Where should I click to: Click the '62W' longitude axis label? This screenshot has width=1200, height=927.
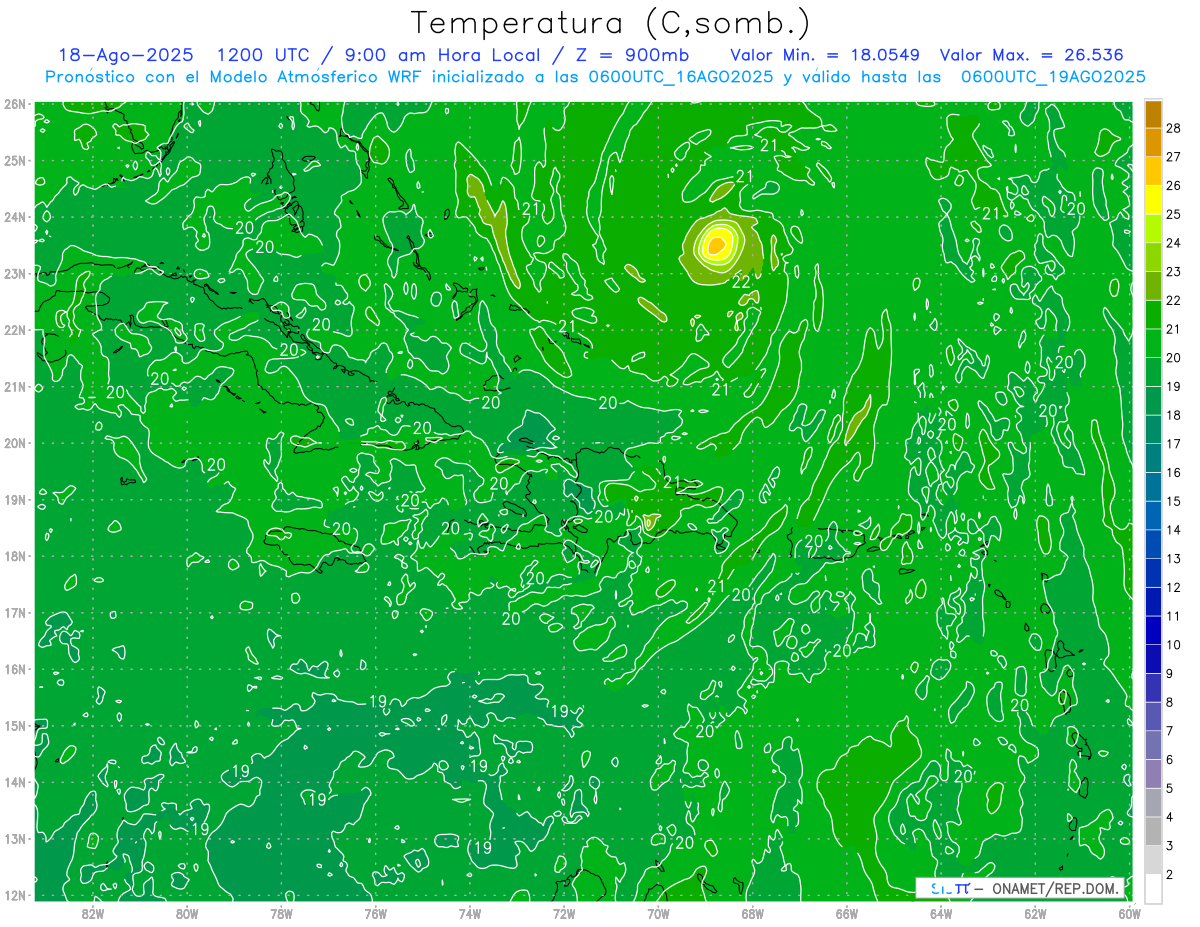[1035, 912]
